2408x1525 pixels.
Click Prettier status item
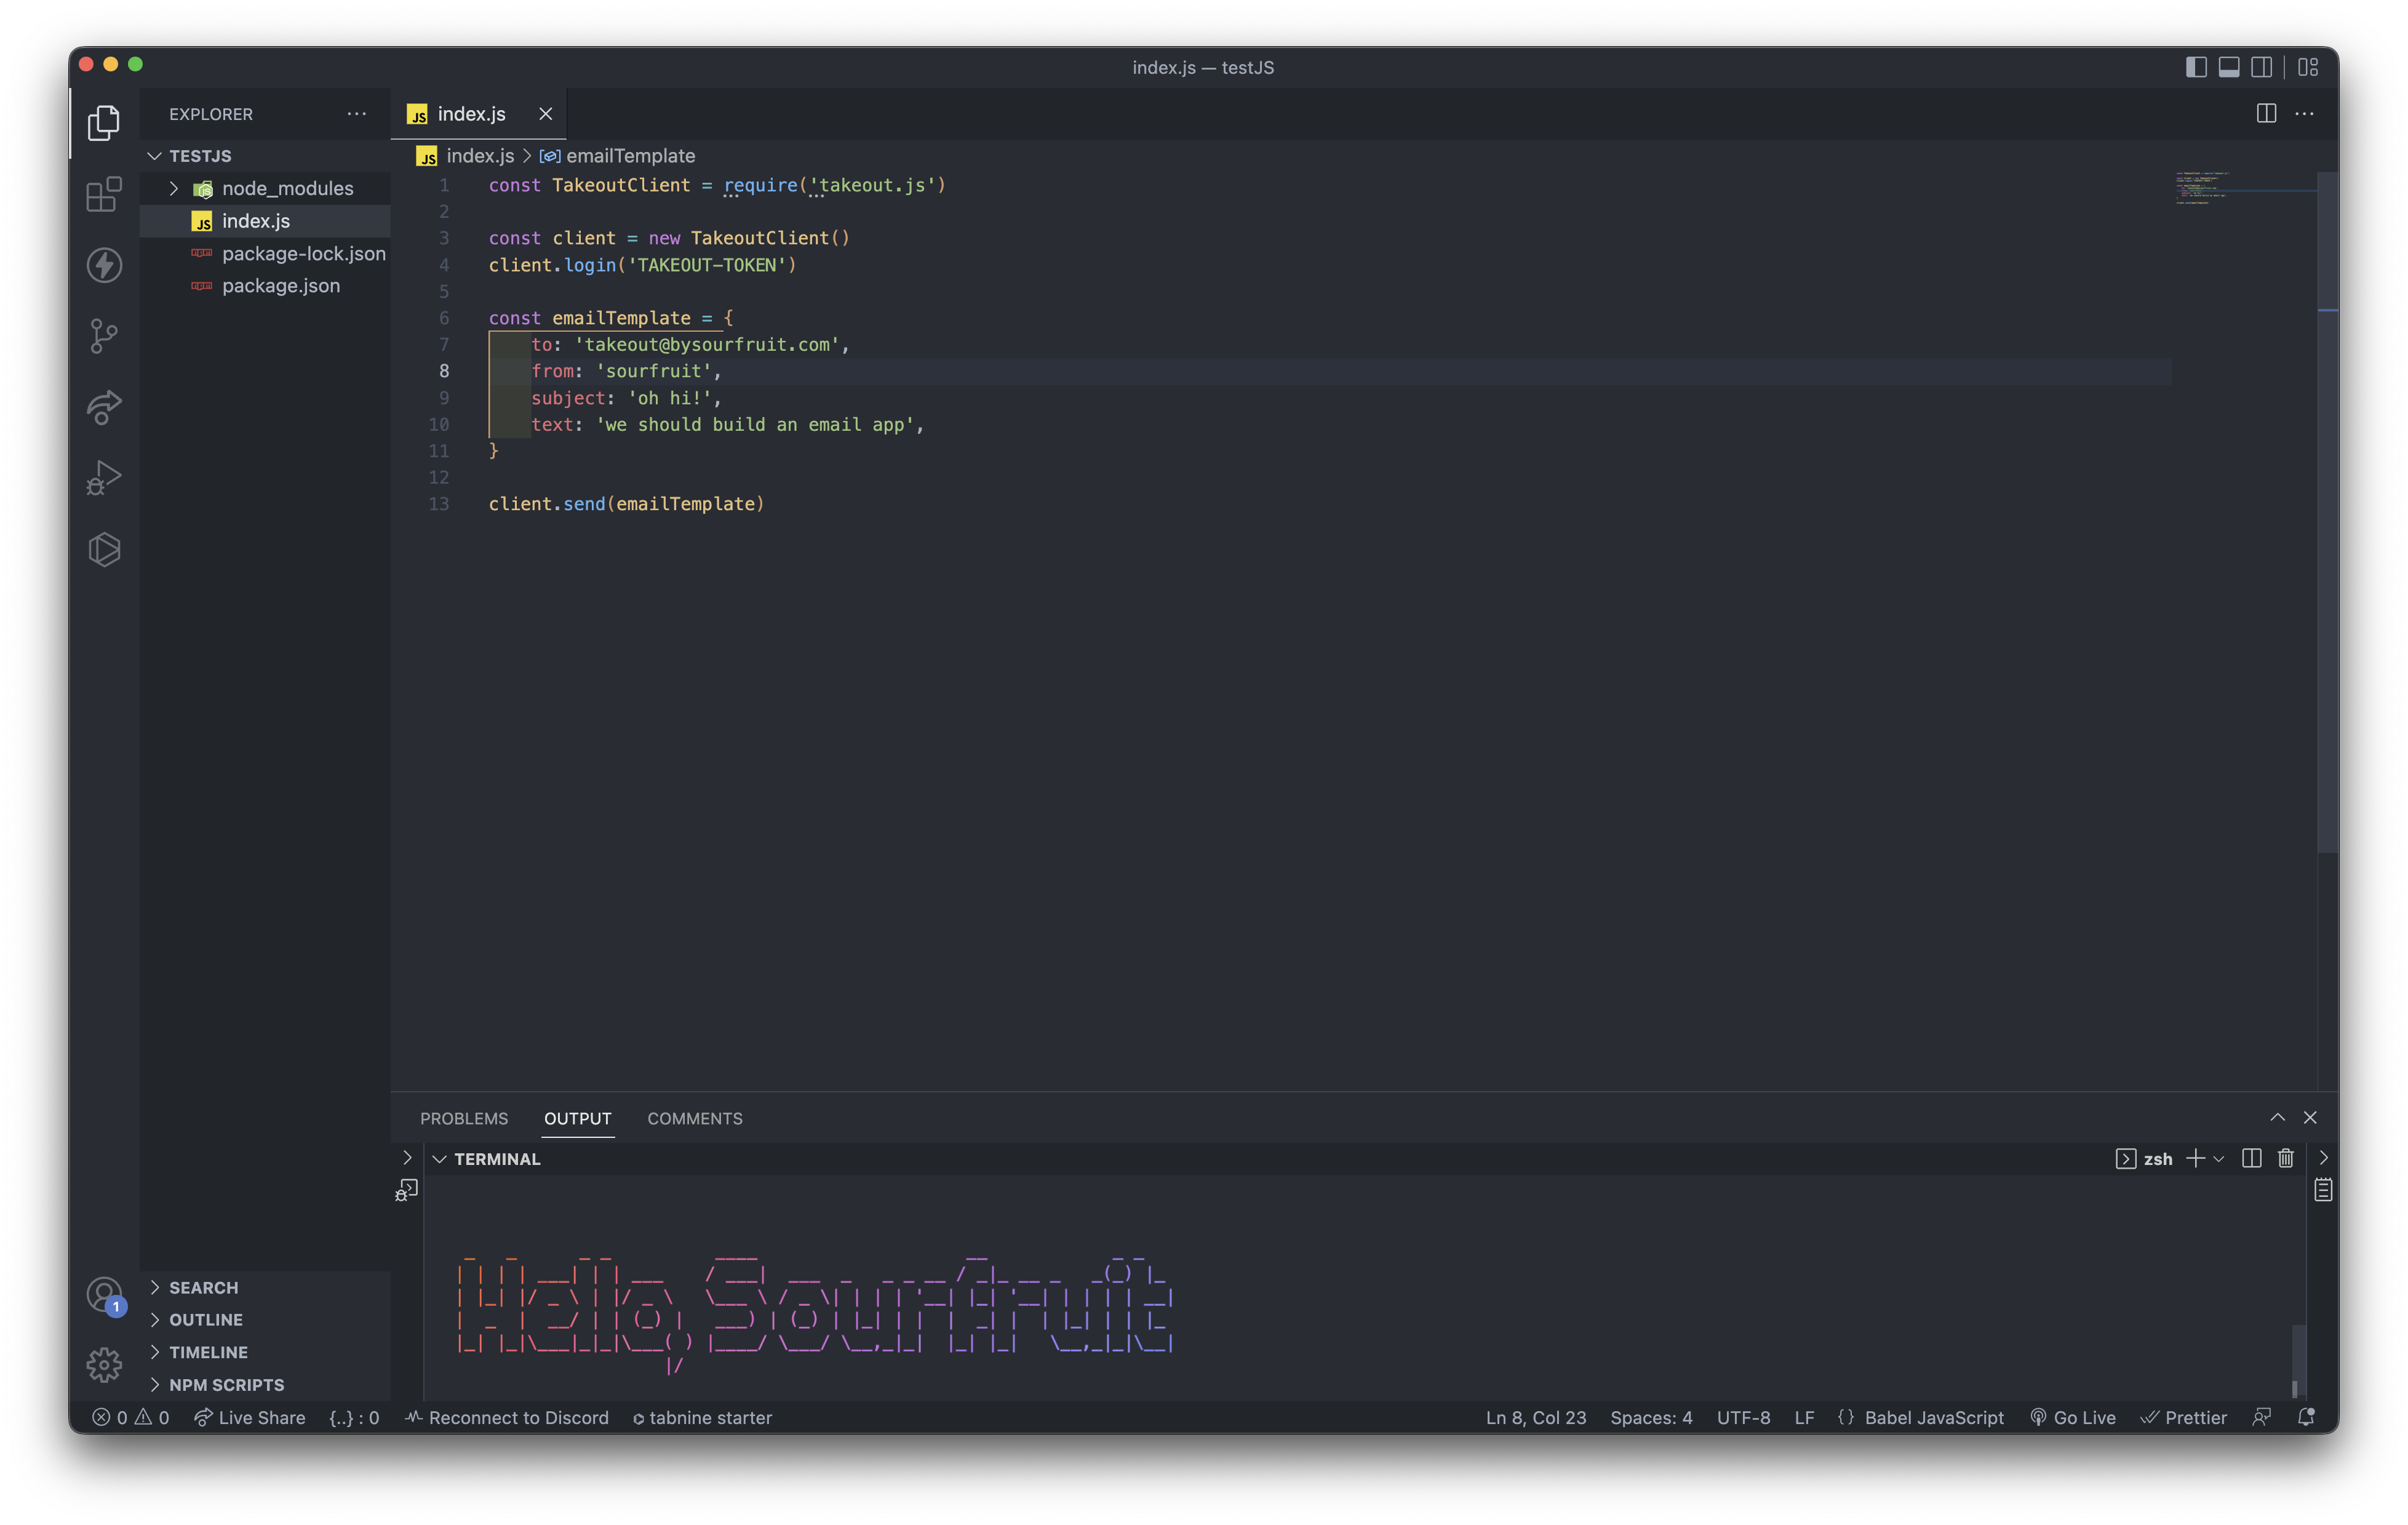coord(2183,1417)
